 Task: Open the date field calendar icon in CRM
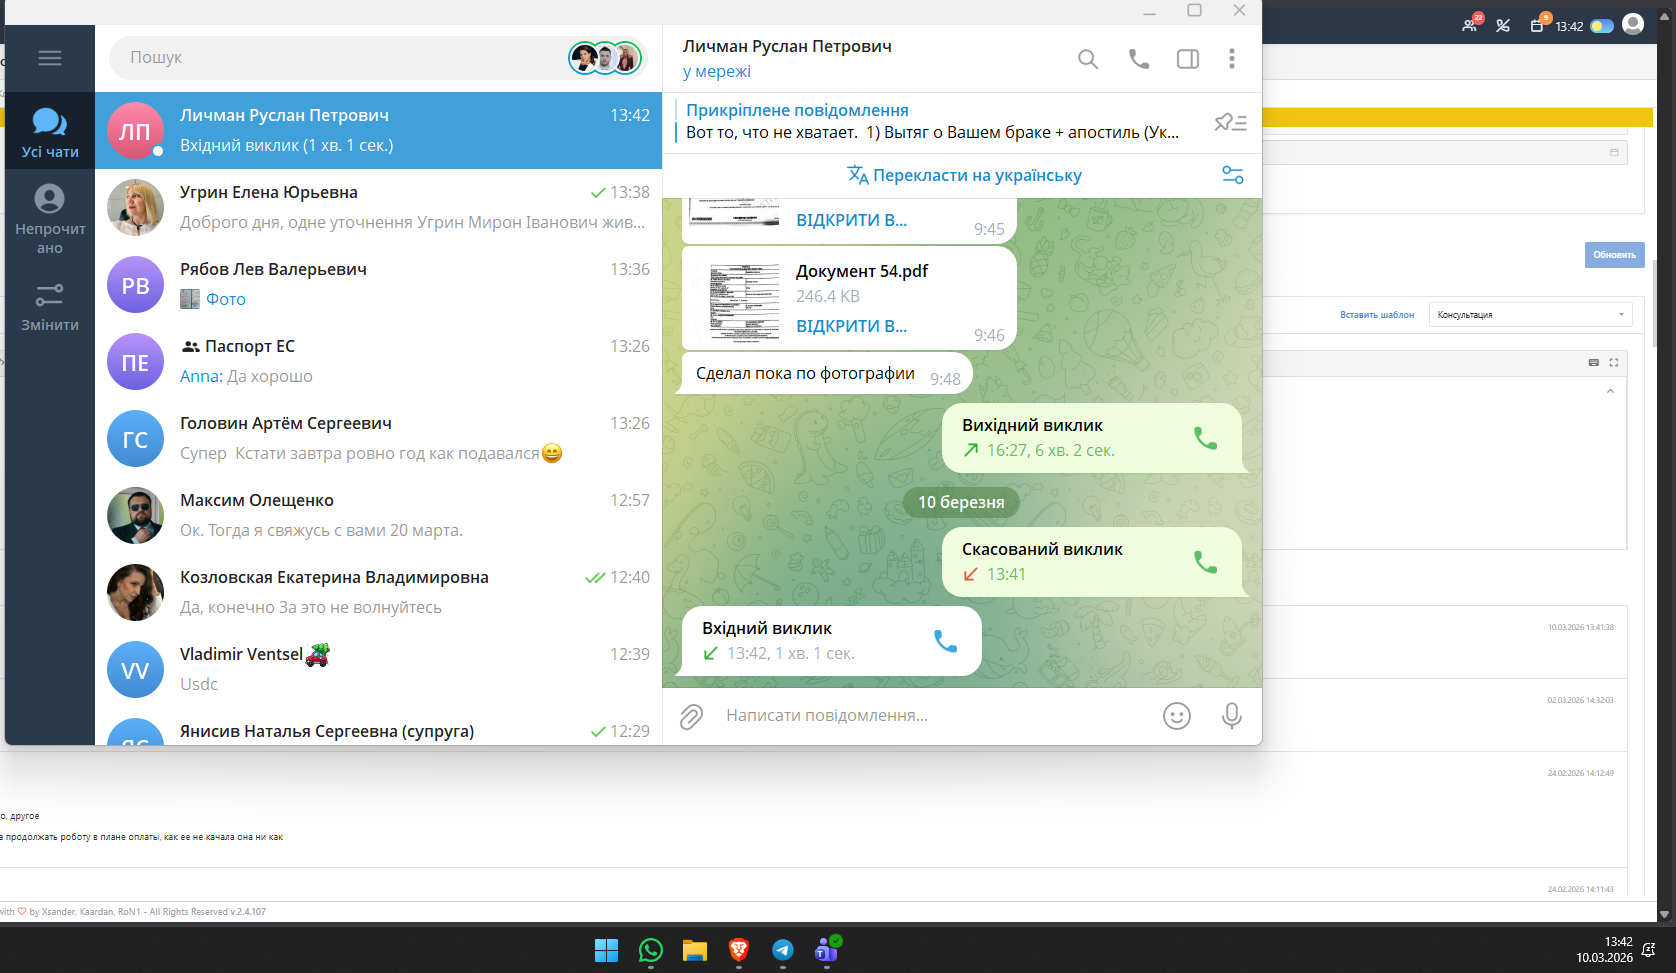click(x=1614, y=153)
